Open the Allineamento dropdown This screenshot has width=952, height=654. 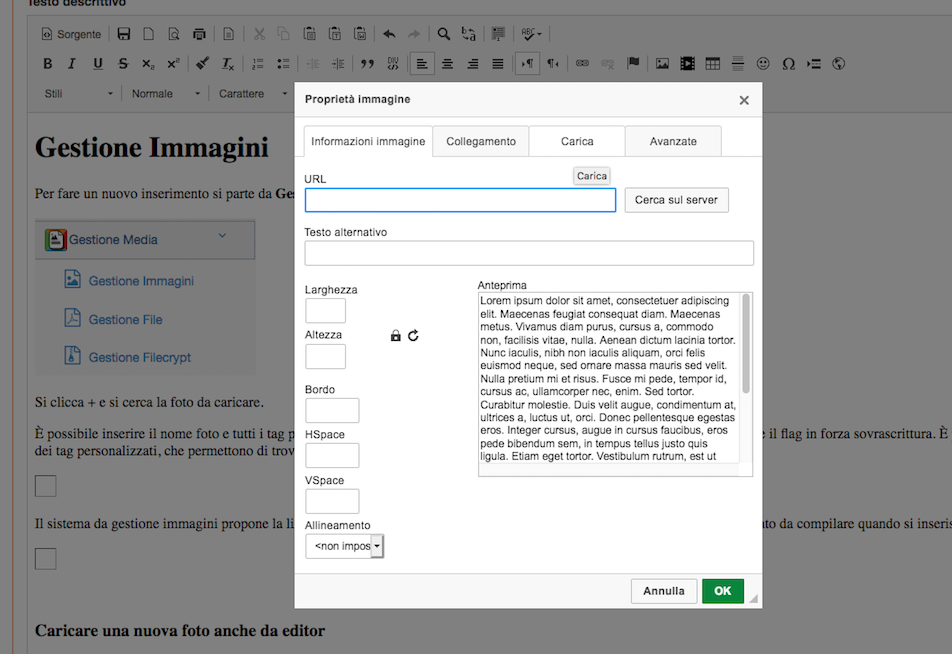point(344,546)
